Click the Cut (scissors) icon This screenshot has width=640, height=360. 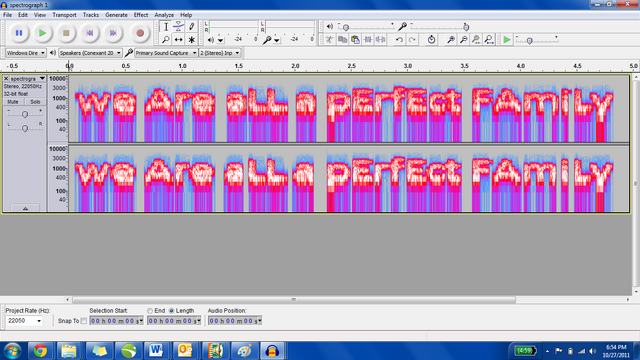pos(329,40)
